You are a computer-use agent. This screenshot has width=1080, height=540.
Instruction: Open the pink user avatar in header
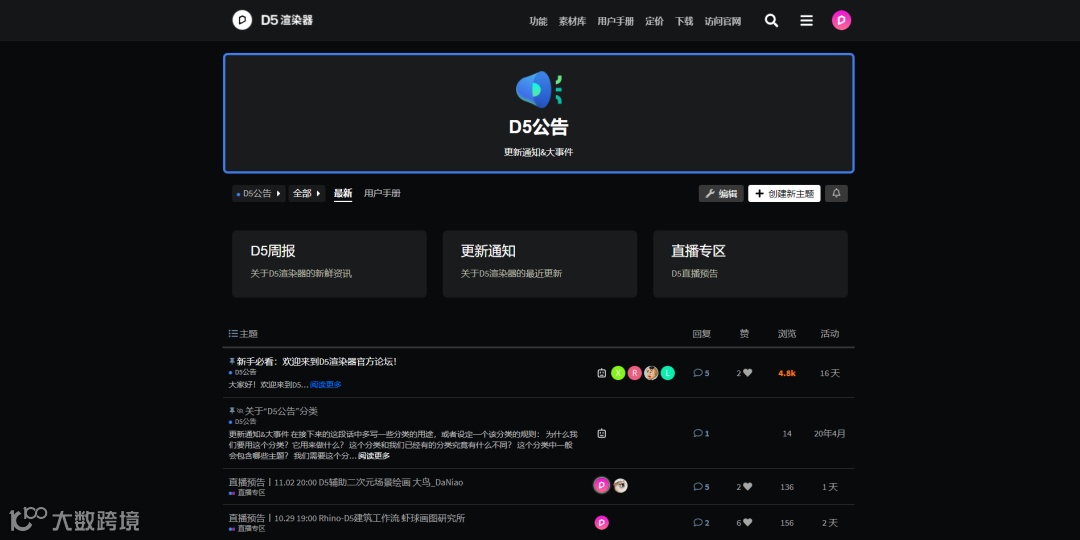(841, 20)
